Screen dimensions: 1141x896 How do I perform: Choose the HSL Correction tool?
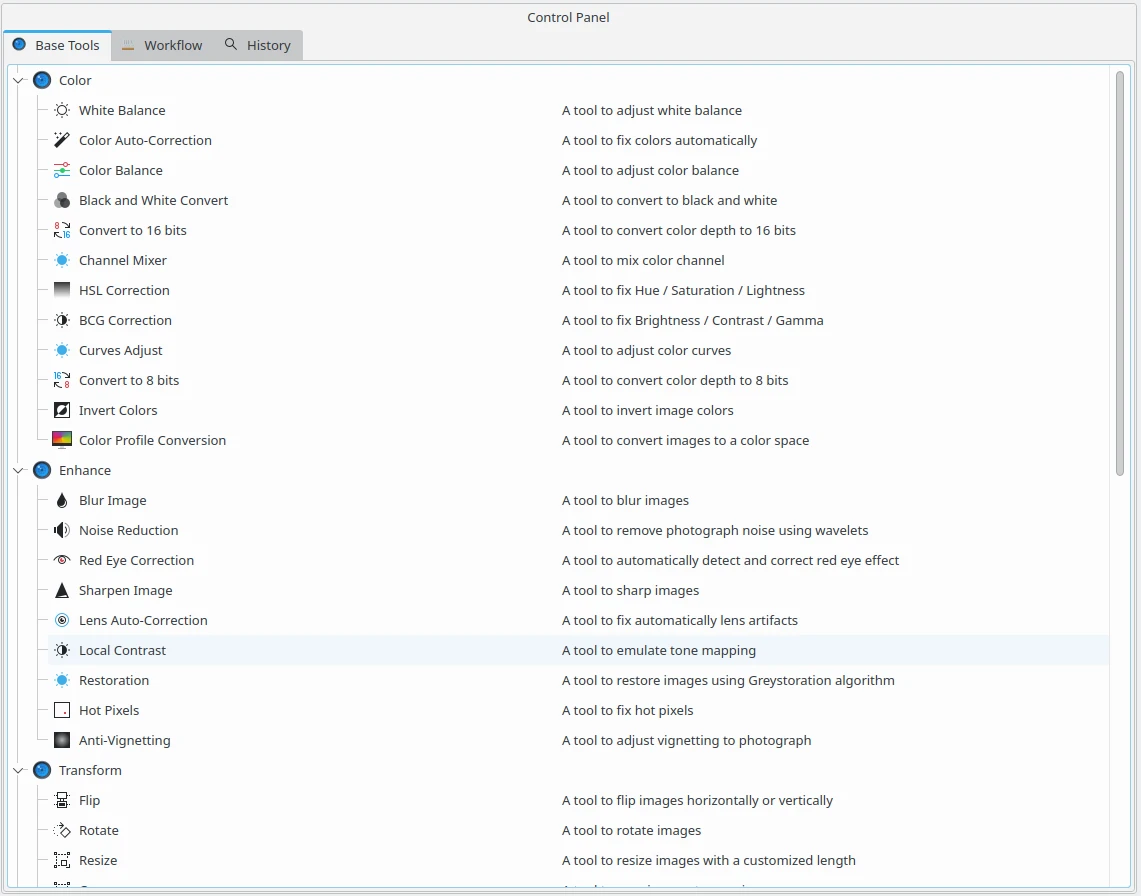[x=124, y=290]
